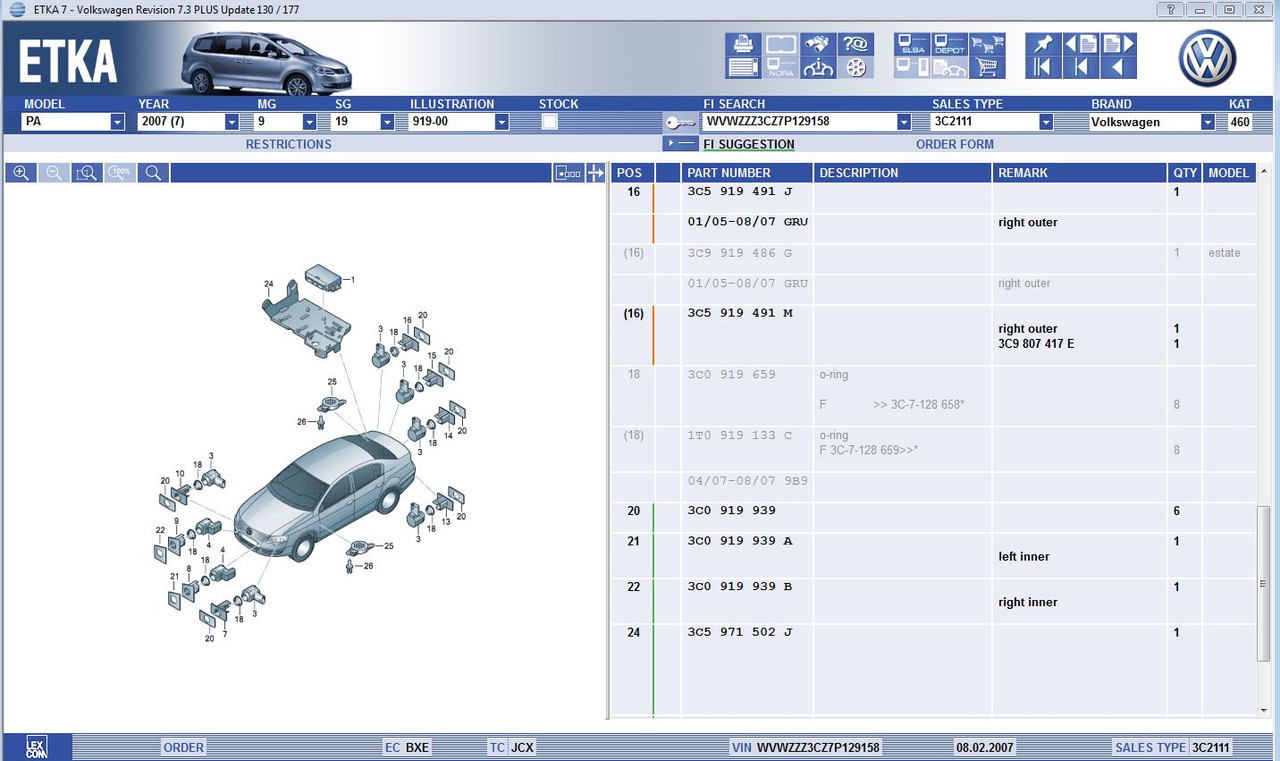
Task: Open the vehicle information icon
Action: [819, 68]
